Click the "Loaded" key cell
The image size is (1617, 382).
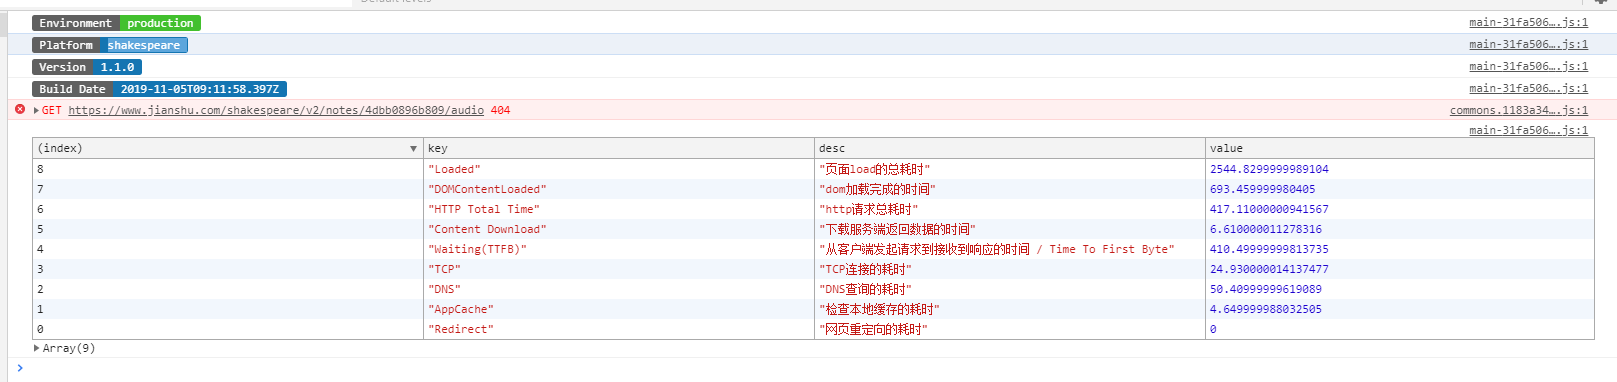pyautogui.click(x=619, y=169)
